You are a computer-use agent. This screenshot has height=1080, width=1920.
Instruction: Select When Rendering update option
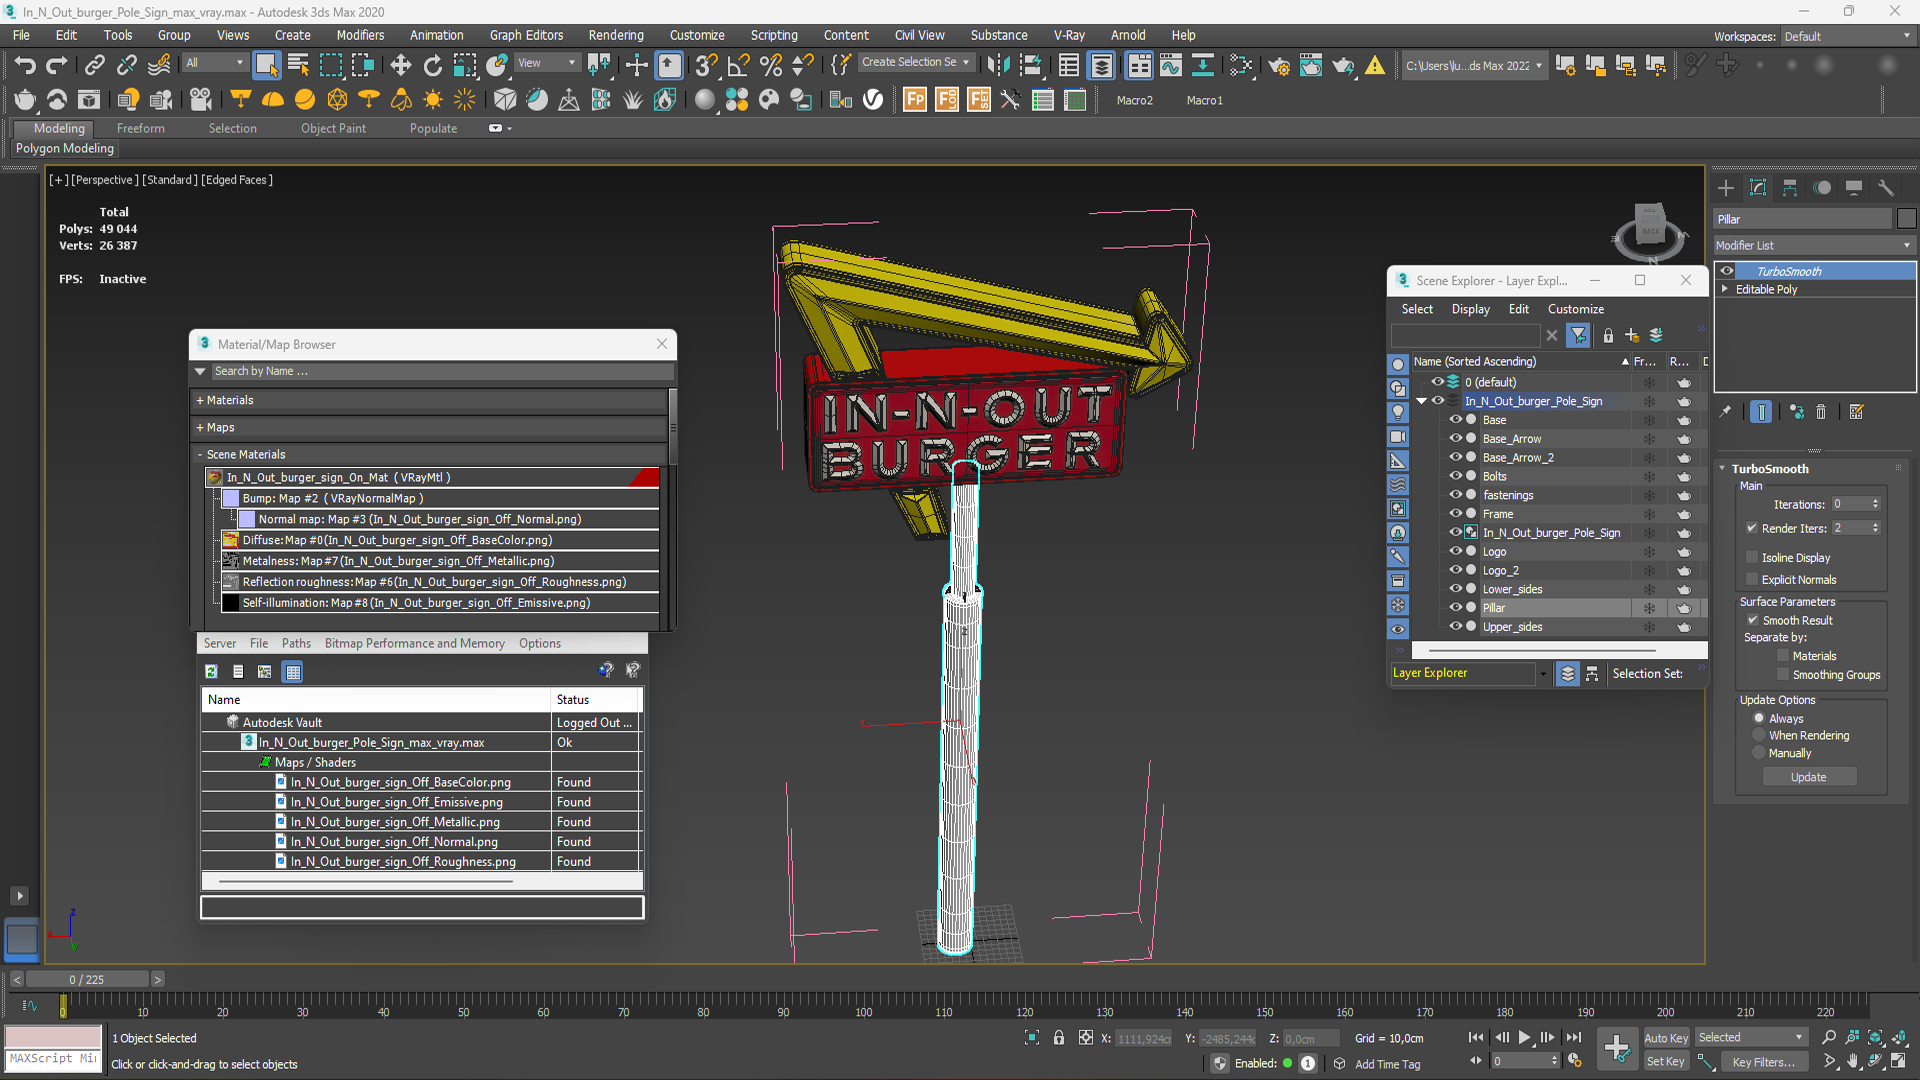[x=1759, y=736]
